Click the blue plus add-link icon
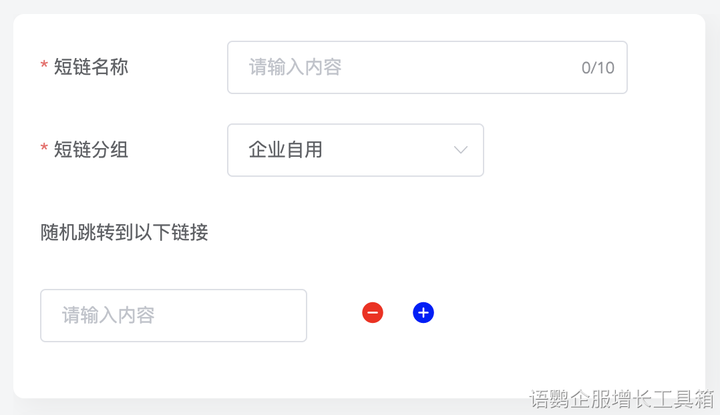The width and height of the screenshot is (720, 415). point(423,313)
